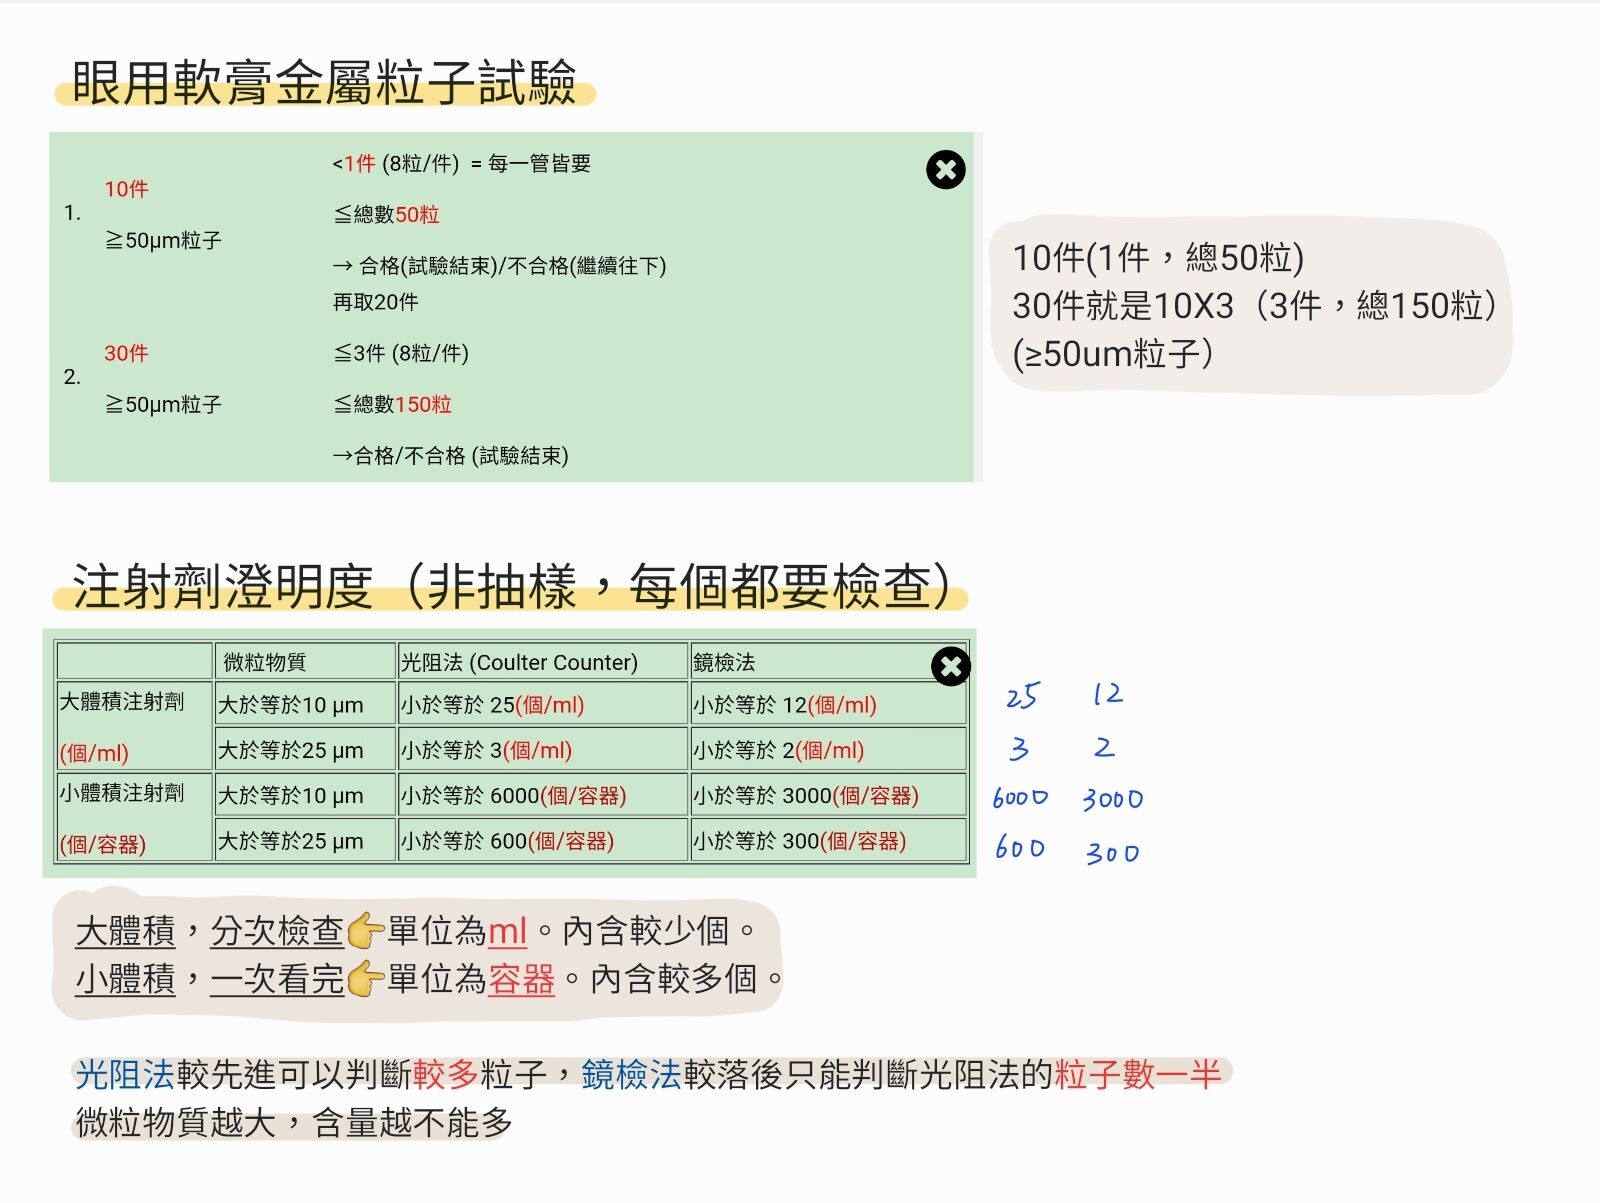The height and width of the screenshot is (1203, 1600).
Task: Close the green ointment metal particle image
Action: [945, 169]
